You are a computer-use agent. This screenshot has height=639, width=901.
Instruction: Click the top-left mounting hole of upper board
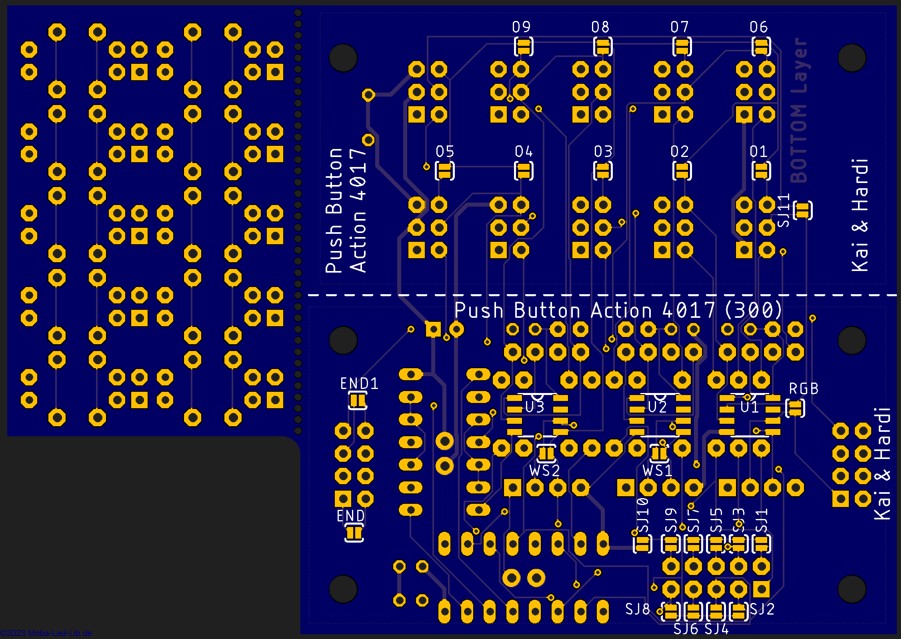click(343, 57)
